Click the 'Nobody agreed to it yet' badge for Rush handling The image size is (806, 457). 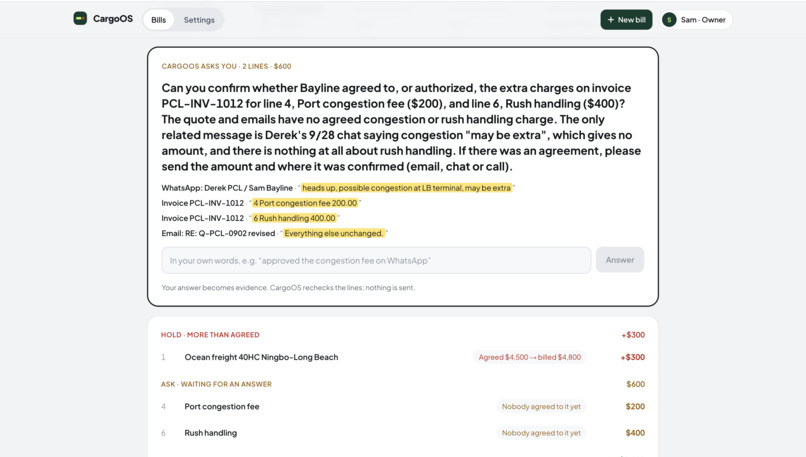pyautogui.click(x=541, y=433)
